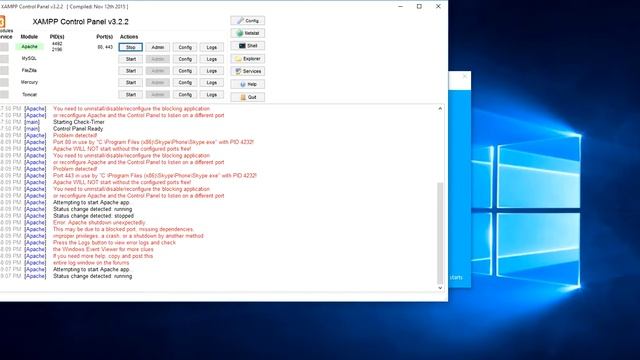640x360 pixels.
Task: Toggle the FileZilla service checkbox
Action: (x=4, y=71)
